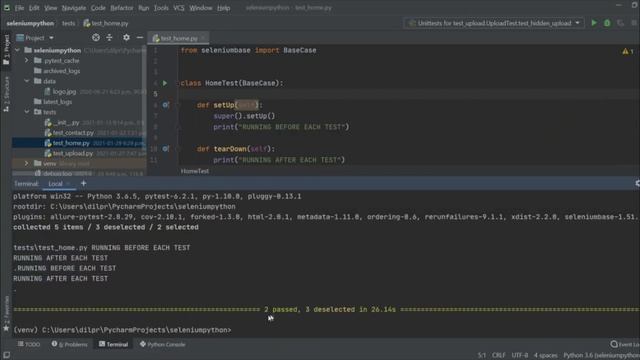Expand the venv folder
Image resolution: width=640 pixels, height=360 pixels.
27,163
